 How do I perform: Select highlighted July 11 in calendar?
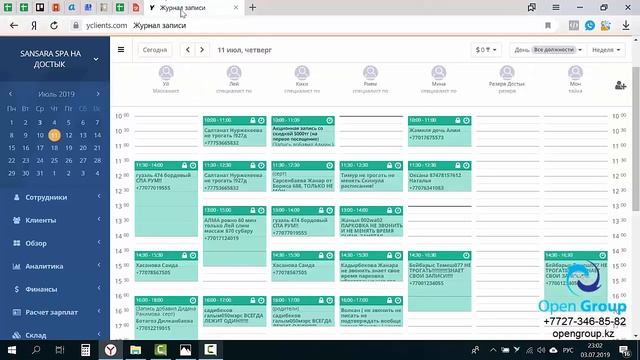pyautogui.click(x=54, y=135)
